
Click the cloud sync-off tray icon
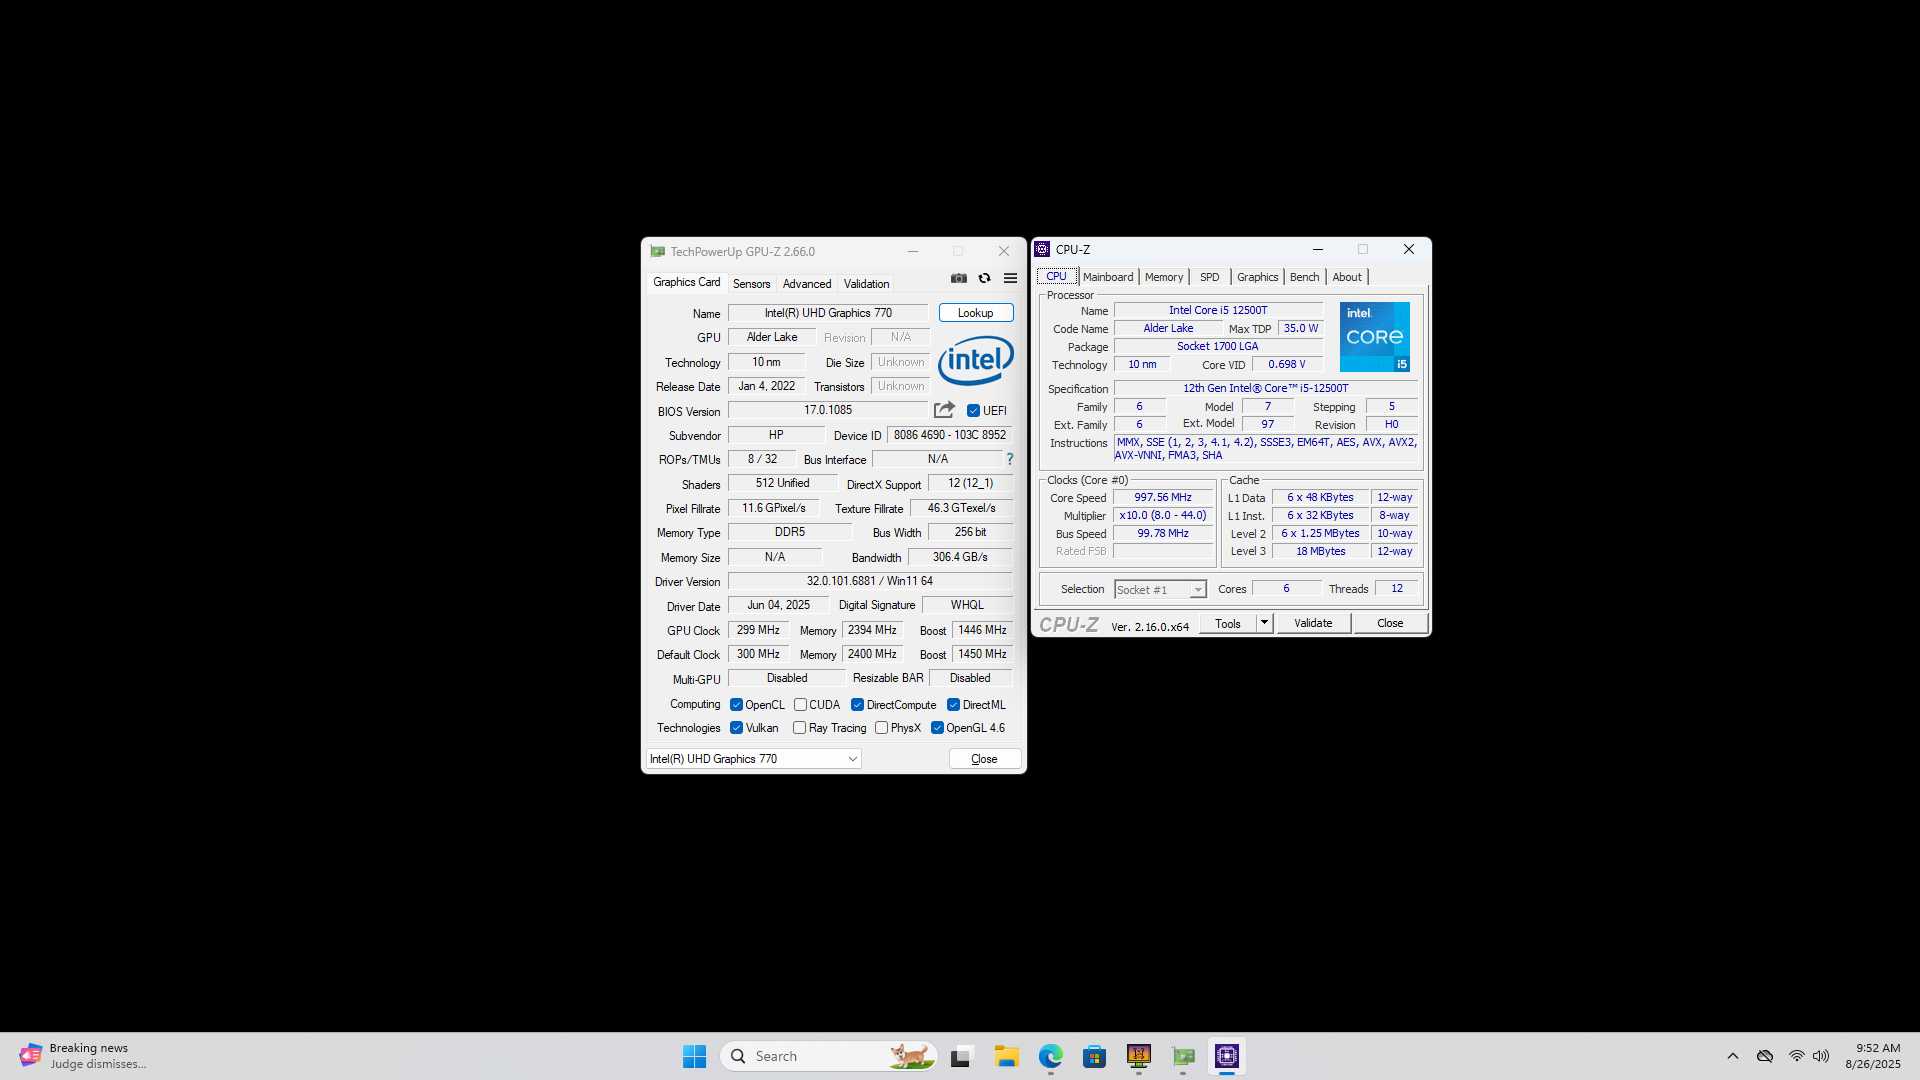[1765, 1056]
